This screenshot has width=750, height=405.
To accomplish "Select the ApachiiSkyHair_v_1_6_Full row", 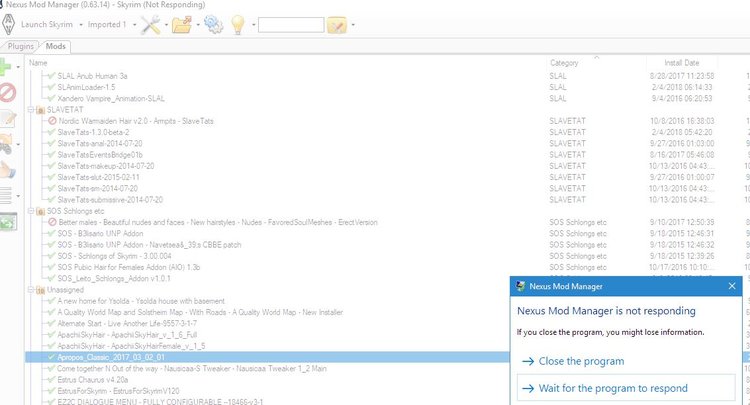I will click(127, 335).
